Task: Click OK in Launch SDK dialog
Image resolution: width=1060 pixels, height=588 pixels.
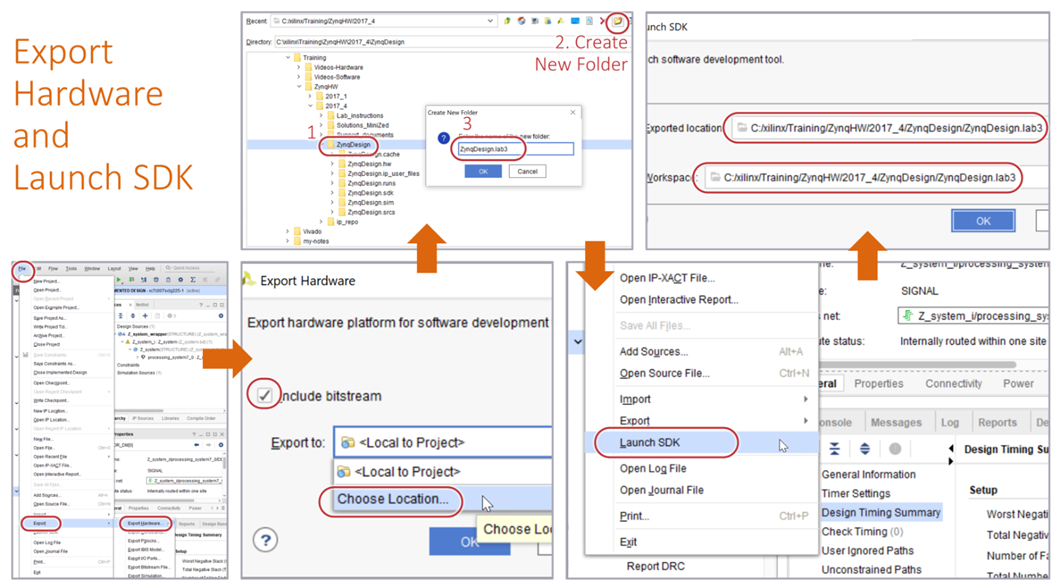Action: pos(983,221)
